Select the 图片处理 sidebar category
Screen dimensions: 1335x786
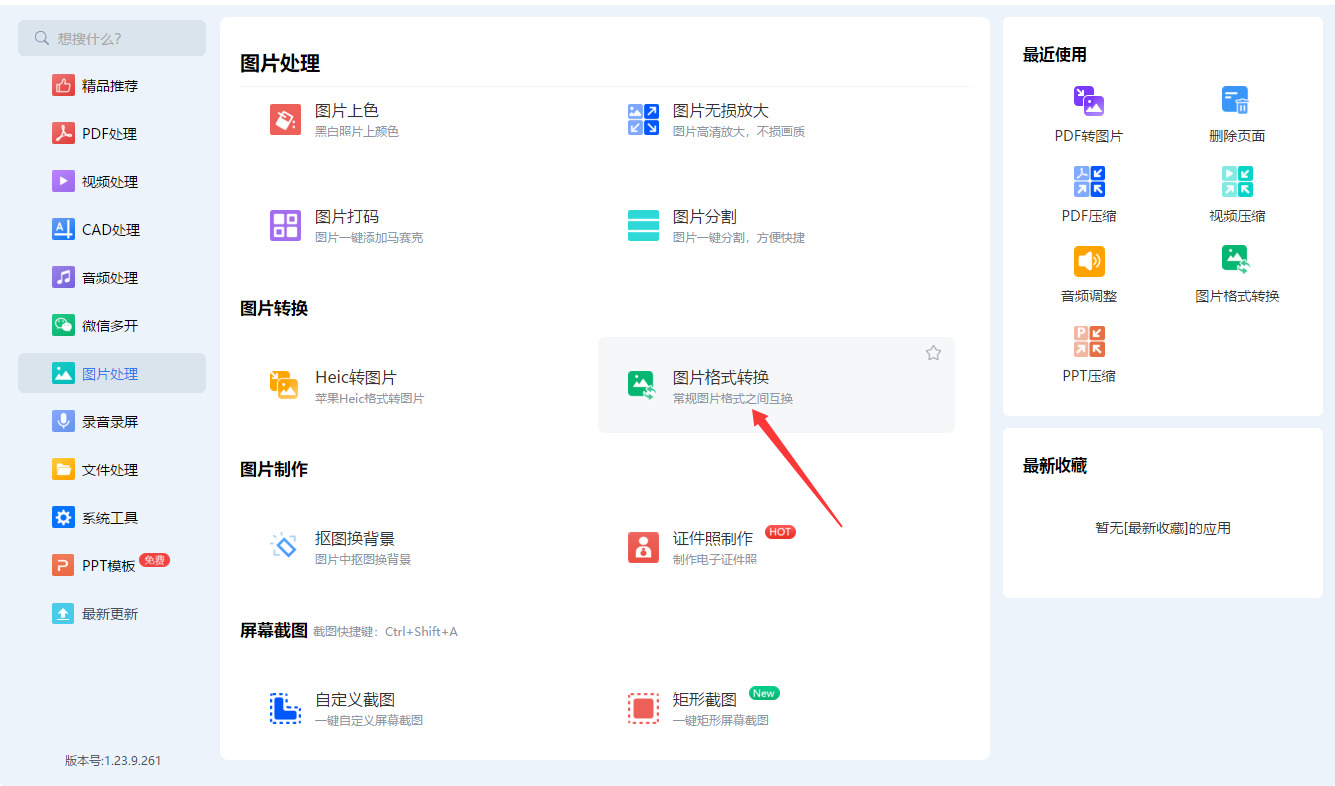pos(112,374)
